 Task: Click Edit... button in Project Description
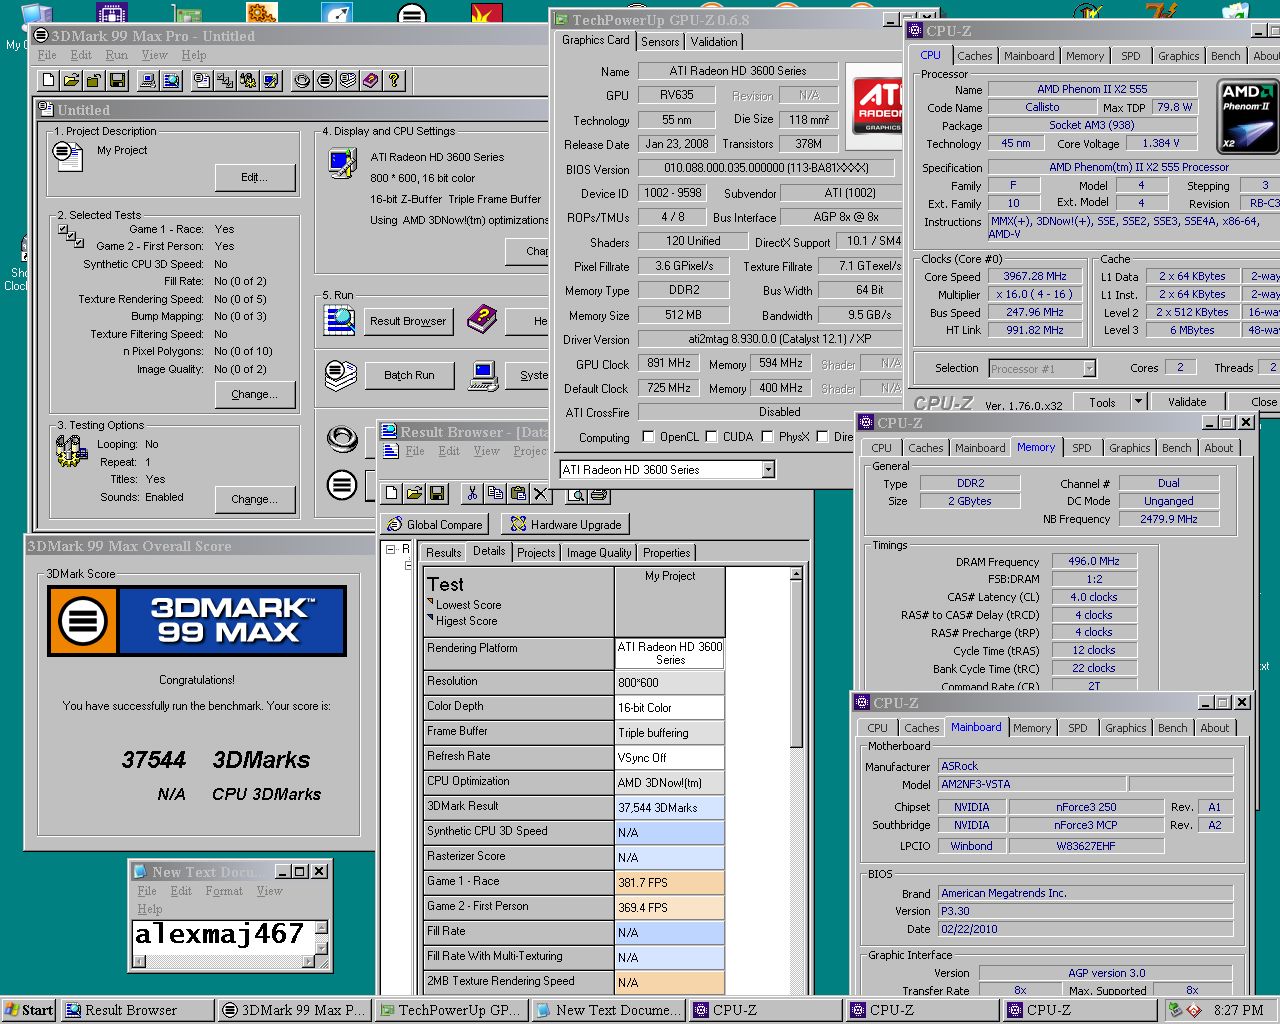point(255,177)
